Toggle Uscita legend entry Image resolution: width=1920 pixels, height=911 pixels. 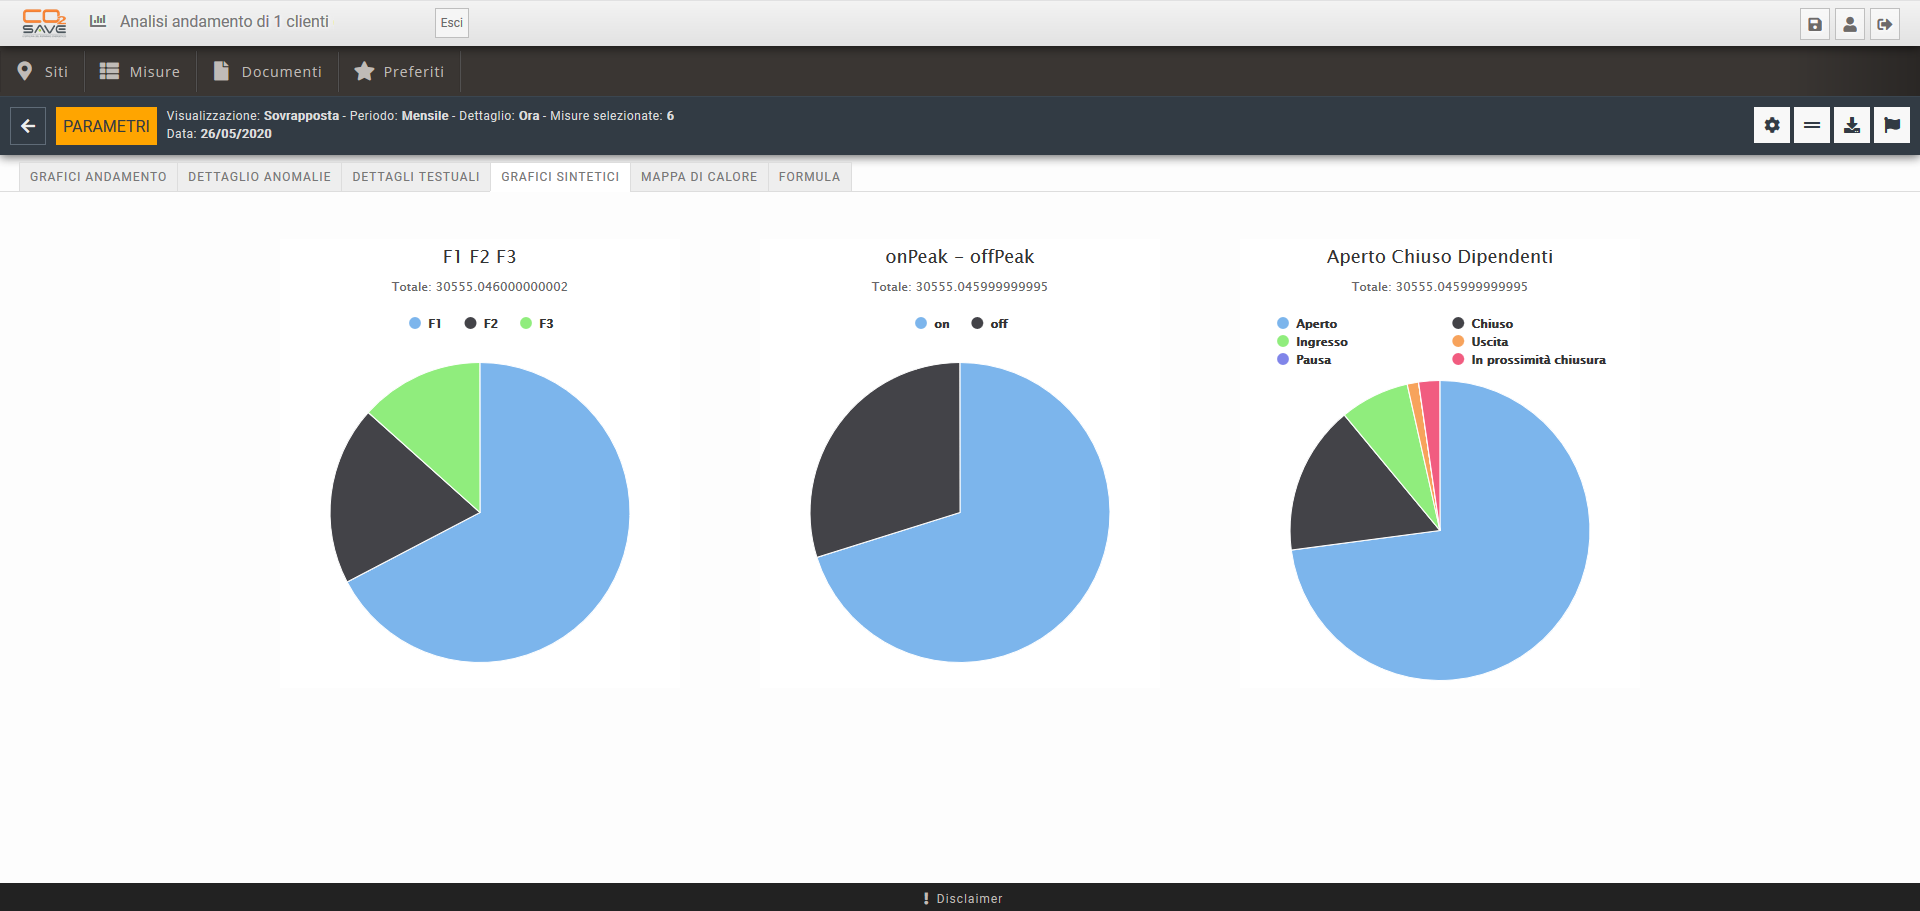coord(1480,341)
